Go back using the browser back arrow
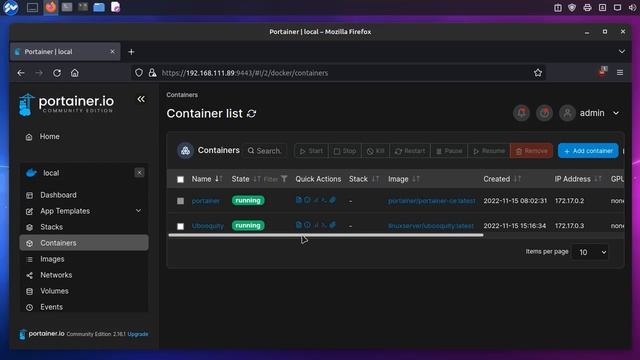This screenshot has height=360, width=640. pyautogui.click(x=21, y=73)
